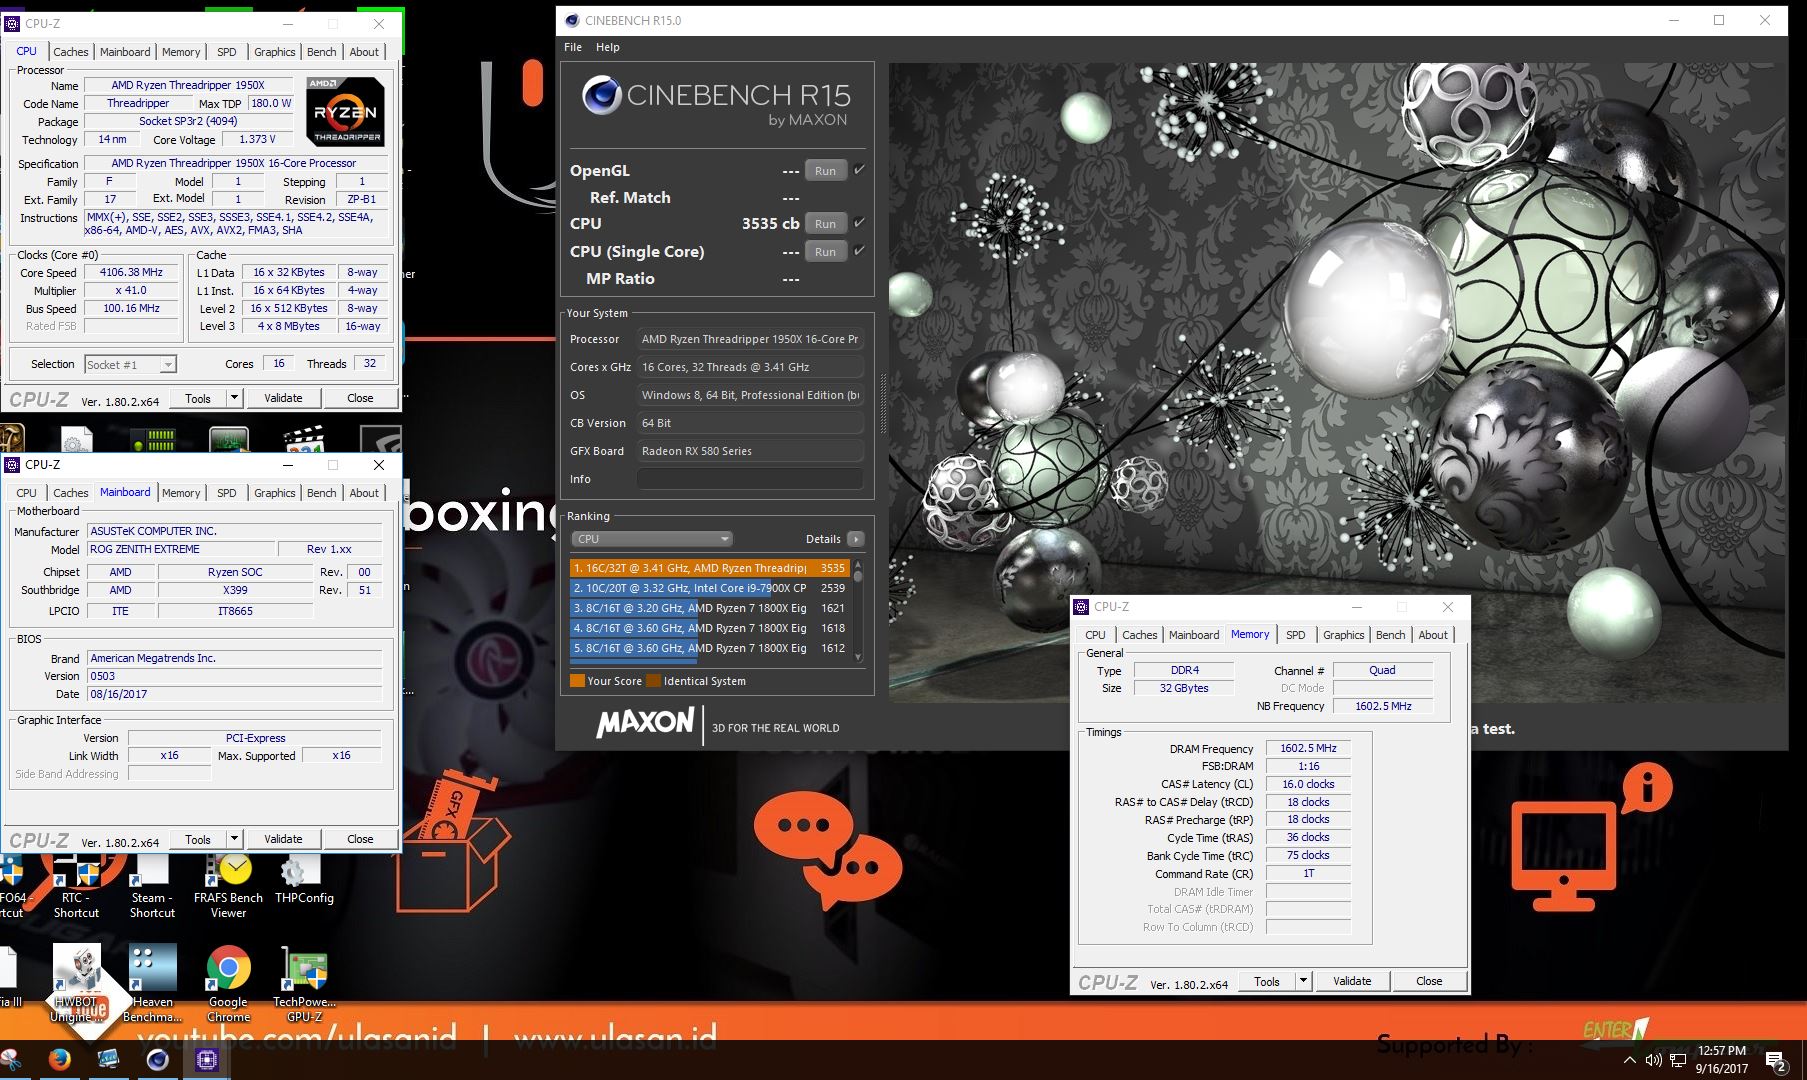Image resolution: width=1807 pixels, height=1080 pixels.
Task: Open network icon in system tray
Action: 1677,1060
